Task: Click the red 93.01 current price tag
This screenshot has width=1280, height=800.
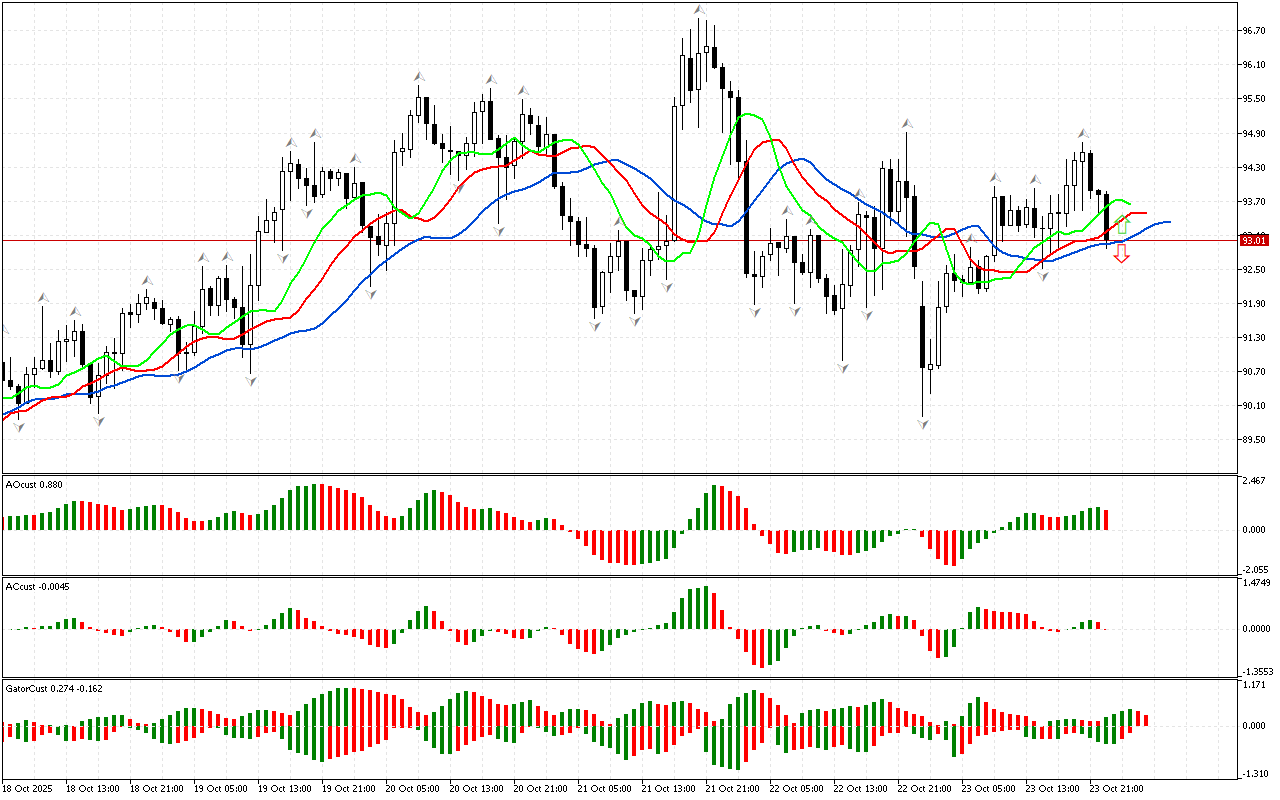Action: (x=1254, y=240)
